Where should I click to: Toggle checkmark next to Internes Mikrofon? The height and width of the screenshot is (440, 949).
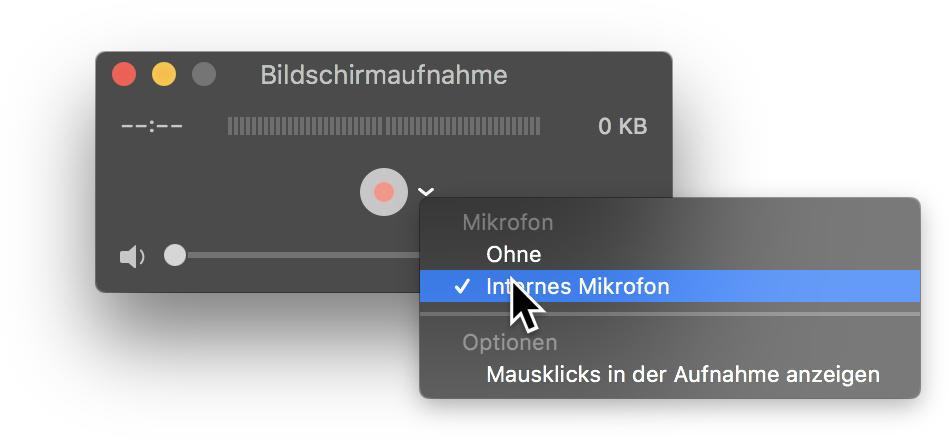coord(462,286)
